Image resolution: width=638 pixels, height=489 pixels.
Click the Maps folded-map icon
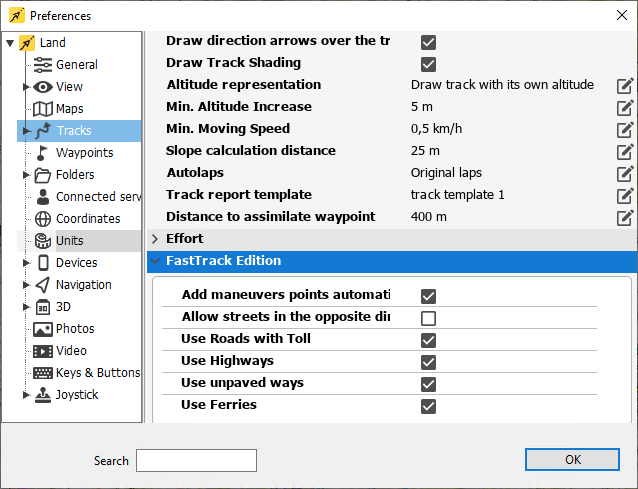[43, 109]
